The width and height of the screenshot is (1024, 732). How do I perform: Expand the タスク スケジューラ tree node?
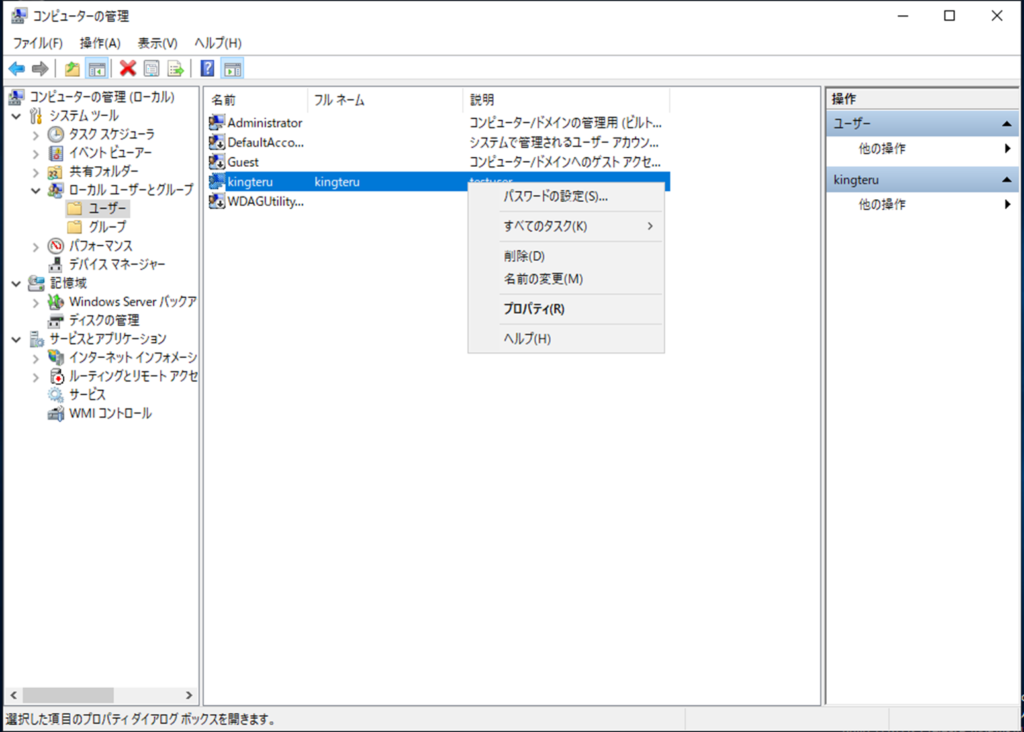point(36,134)
